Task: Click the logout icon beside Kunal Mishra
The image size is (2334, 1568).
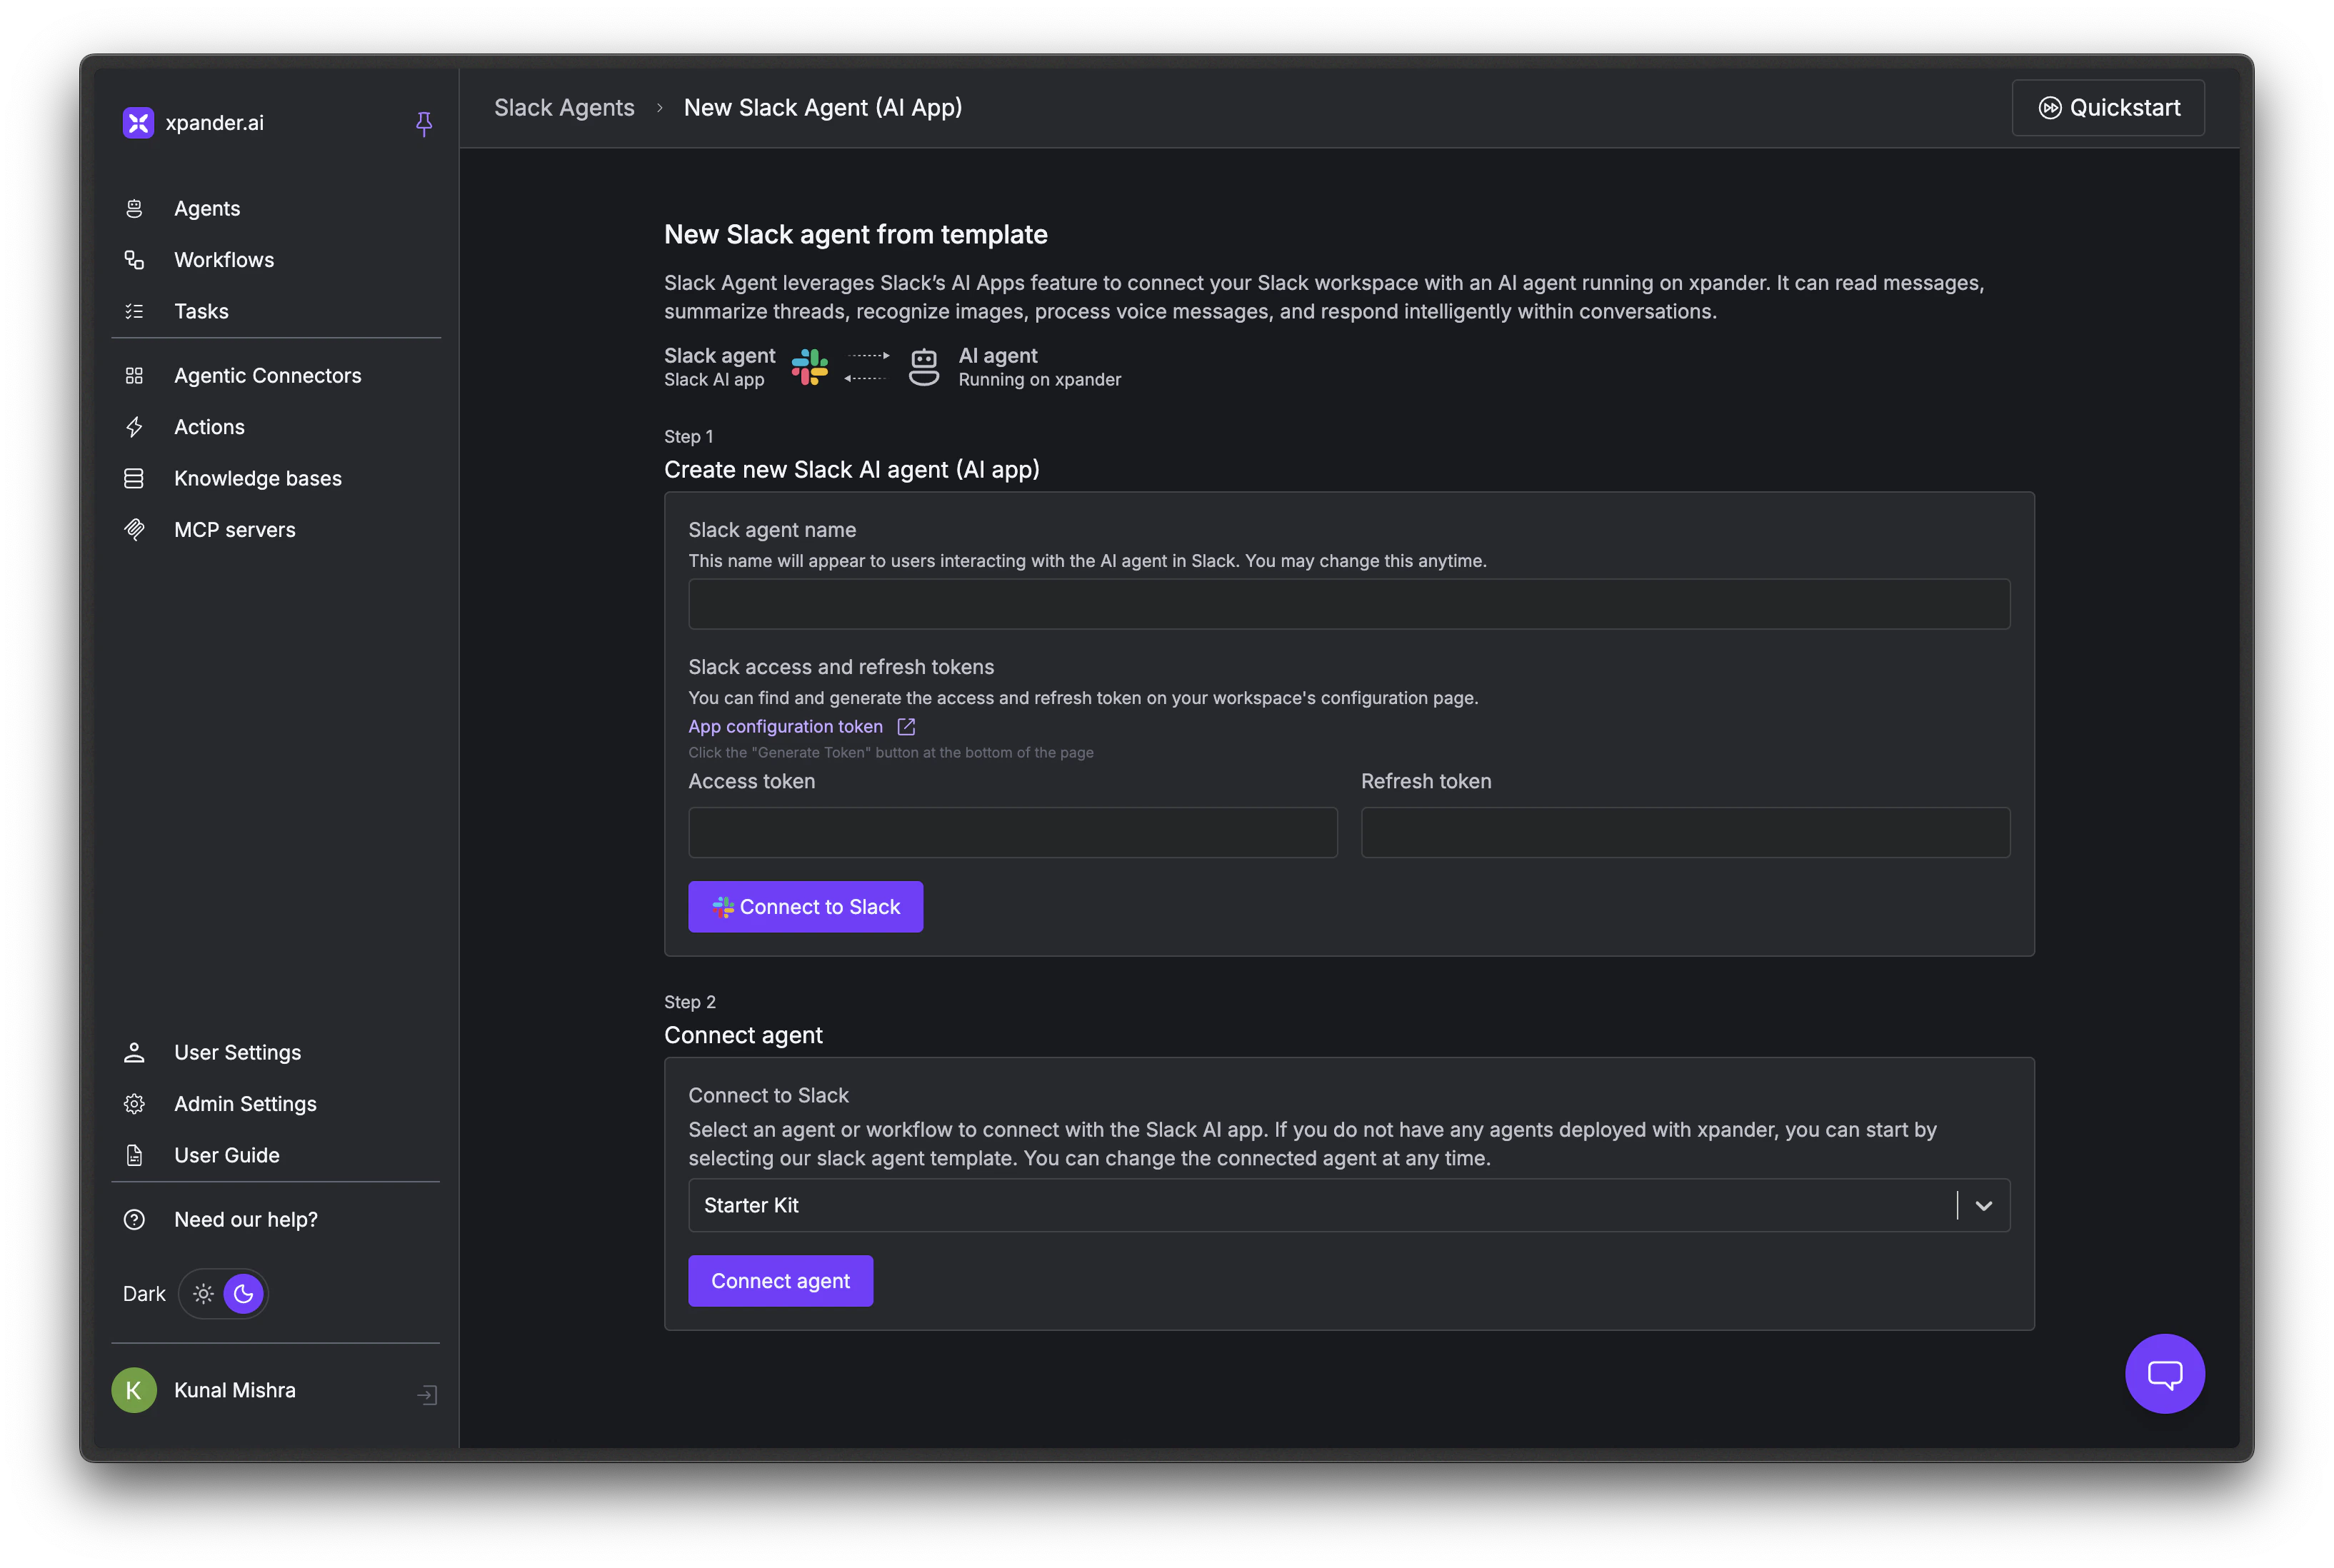Action: 427,1394
